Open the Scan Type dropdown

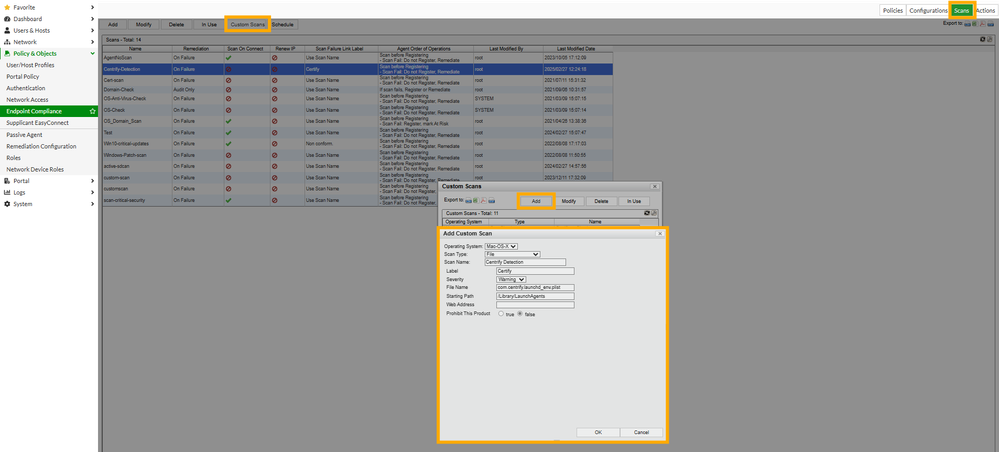[x=512, y=254]
